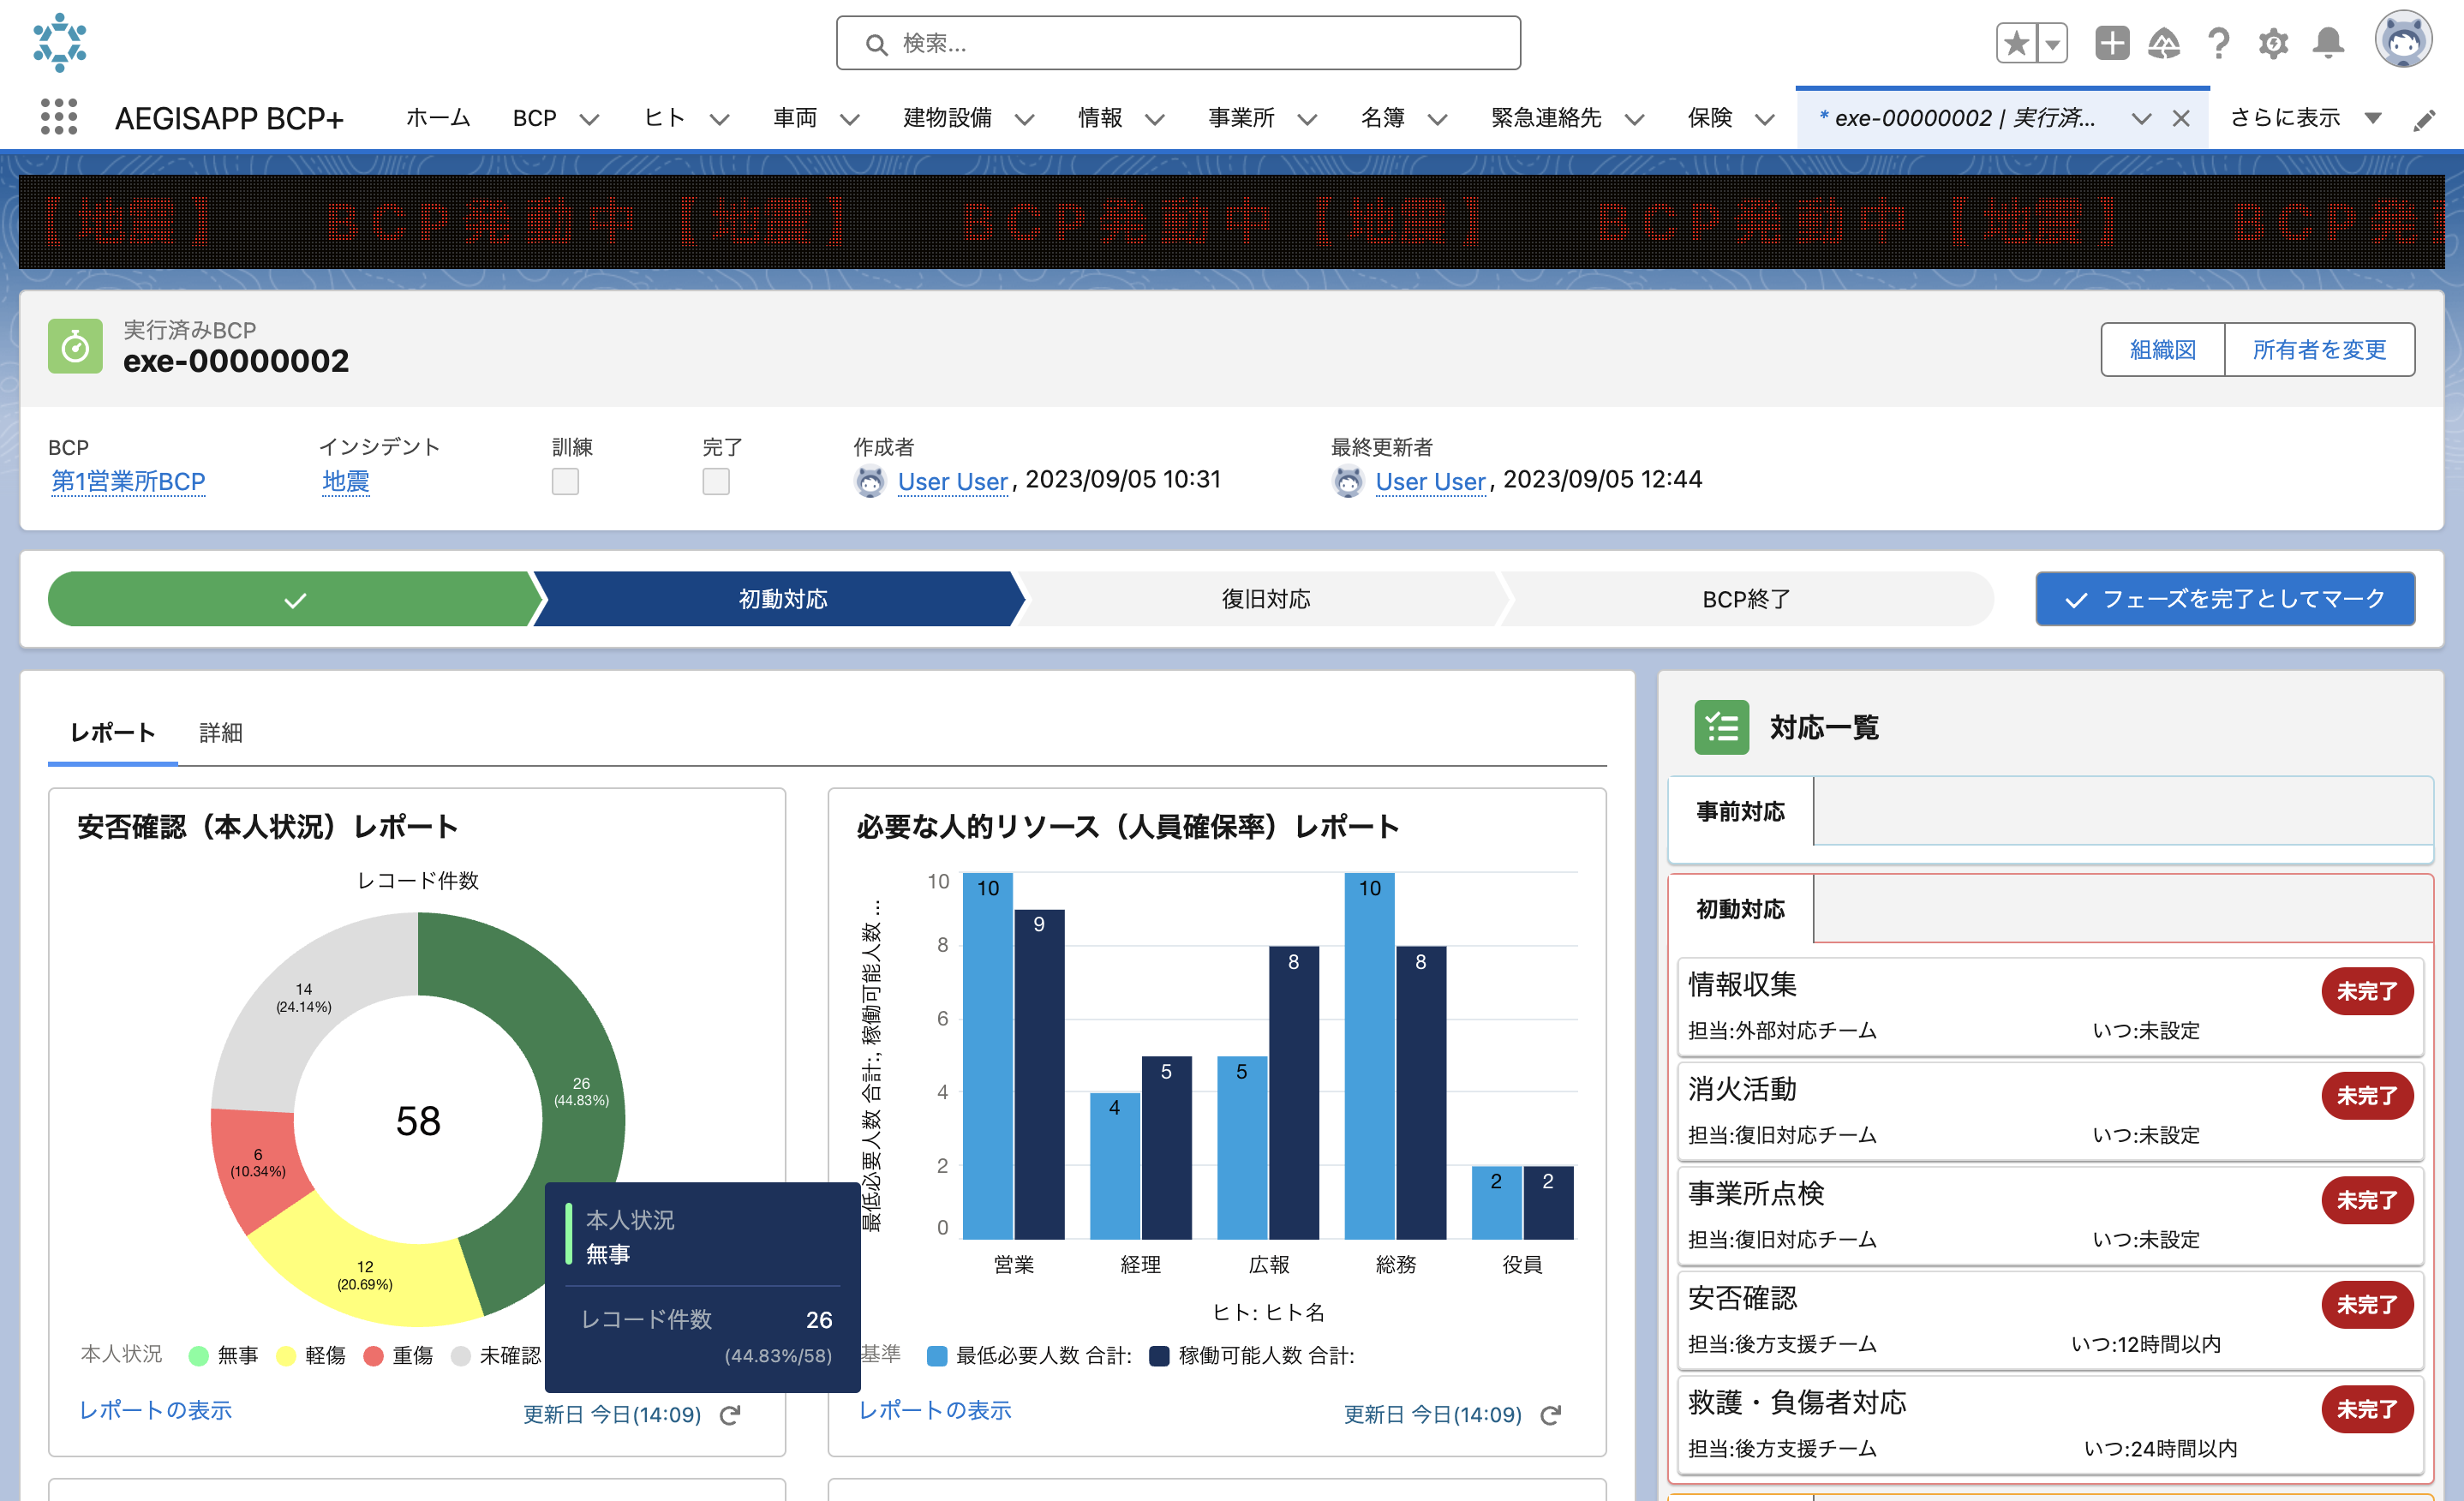
Task: Expand the 緊急連絡先 nav dropdown
Action: tap(1634, 119)
